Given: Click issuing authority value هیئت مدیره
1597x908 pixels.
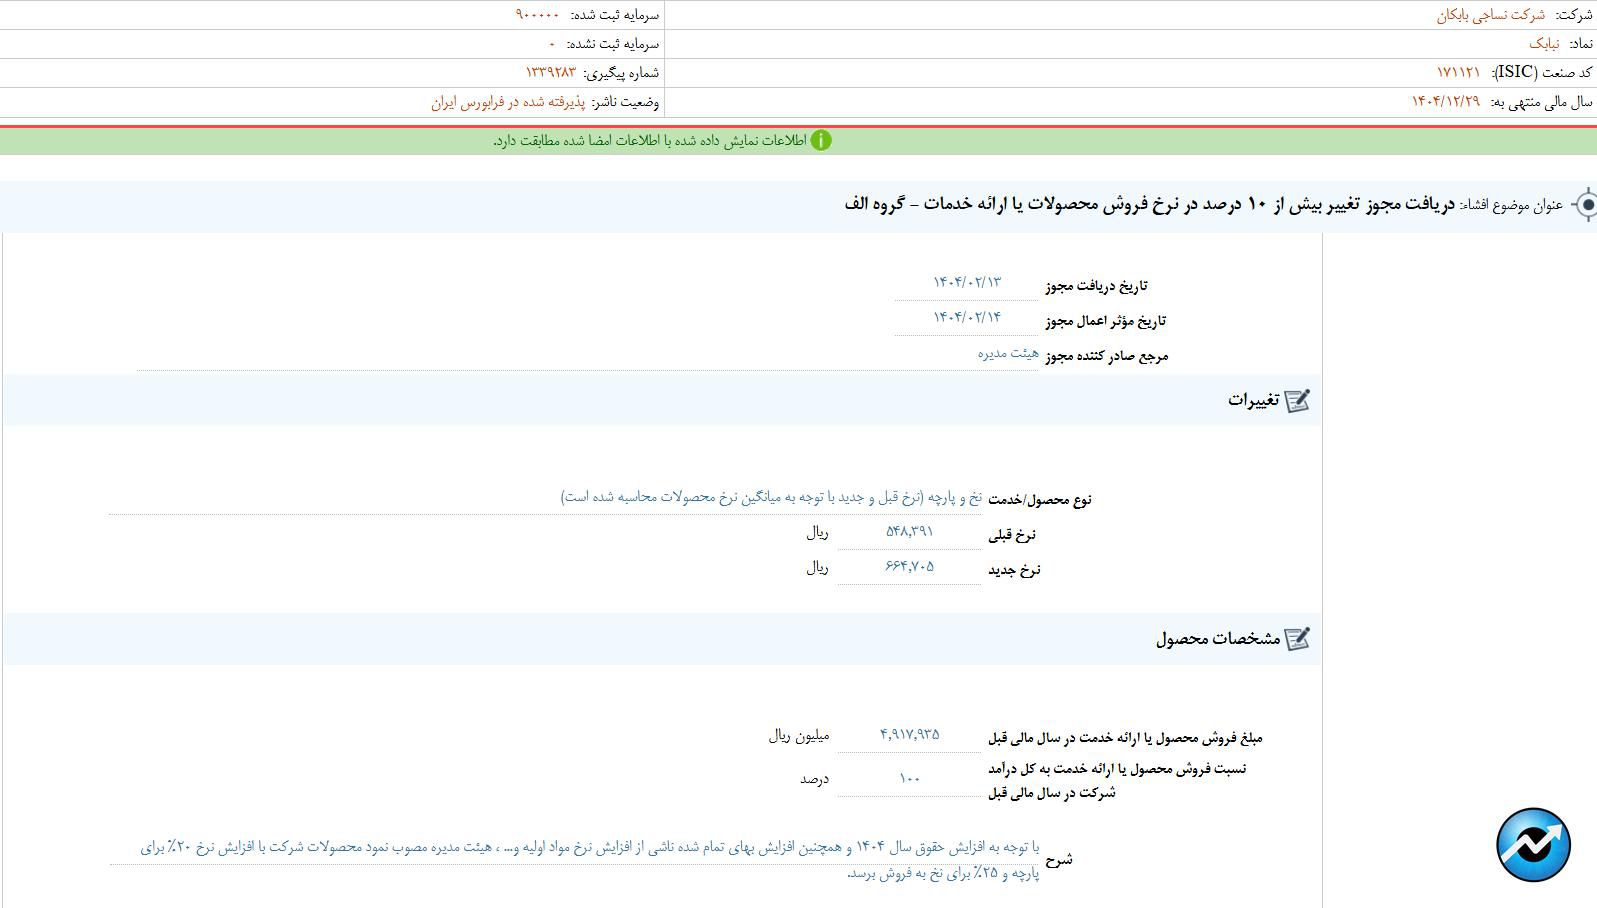Looking at the screenshot, I should coord(1008,353).
